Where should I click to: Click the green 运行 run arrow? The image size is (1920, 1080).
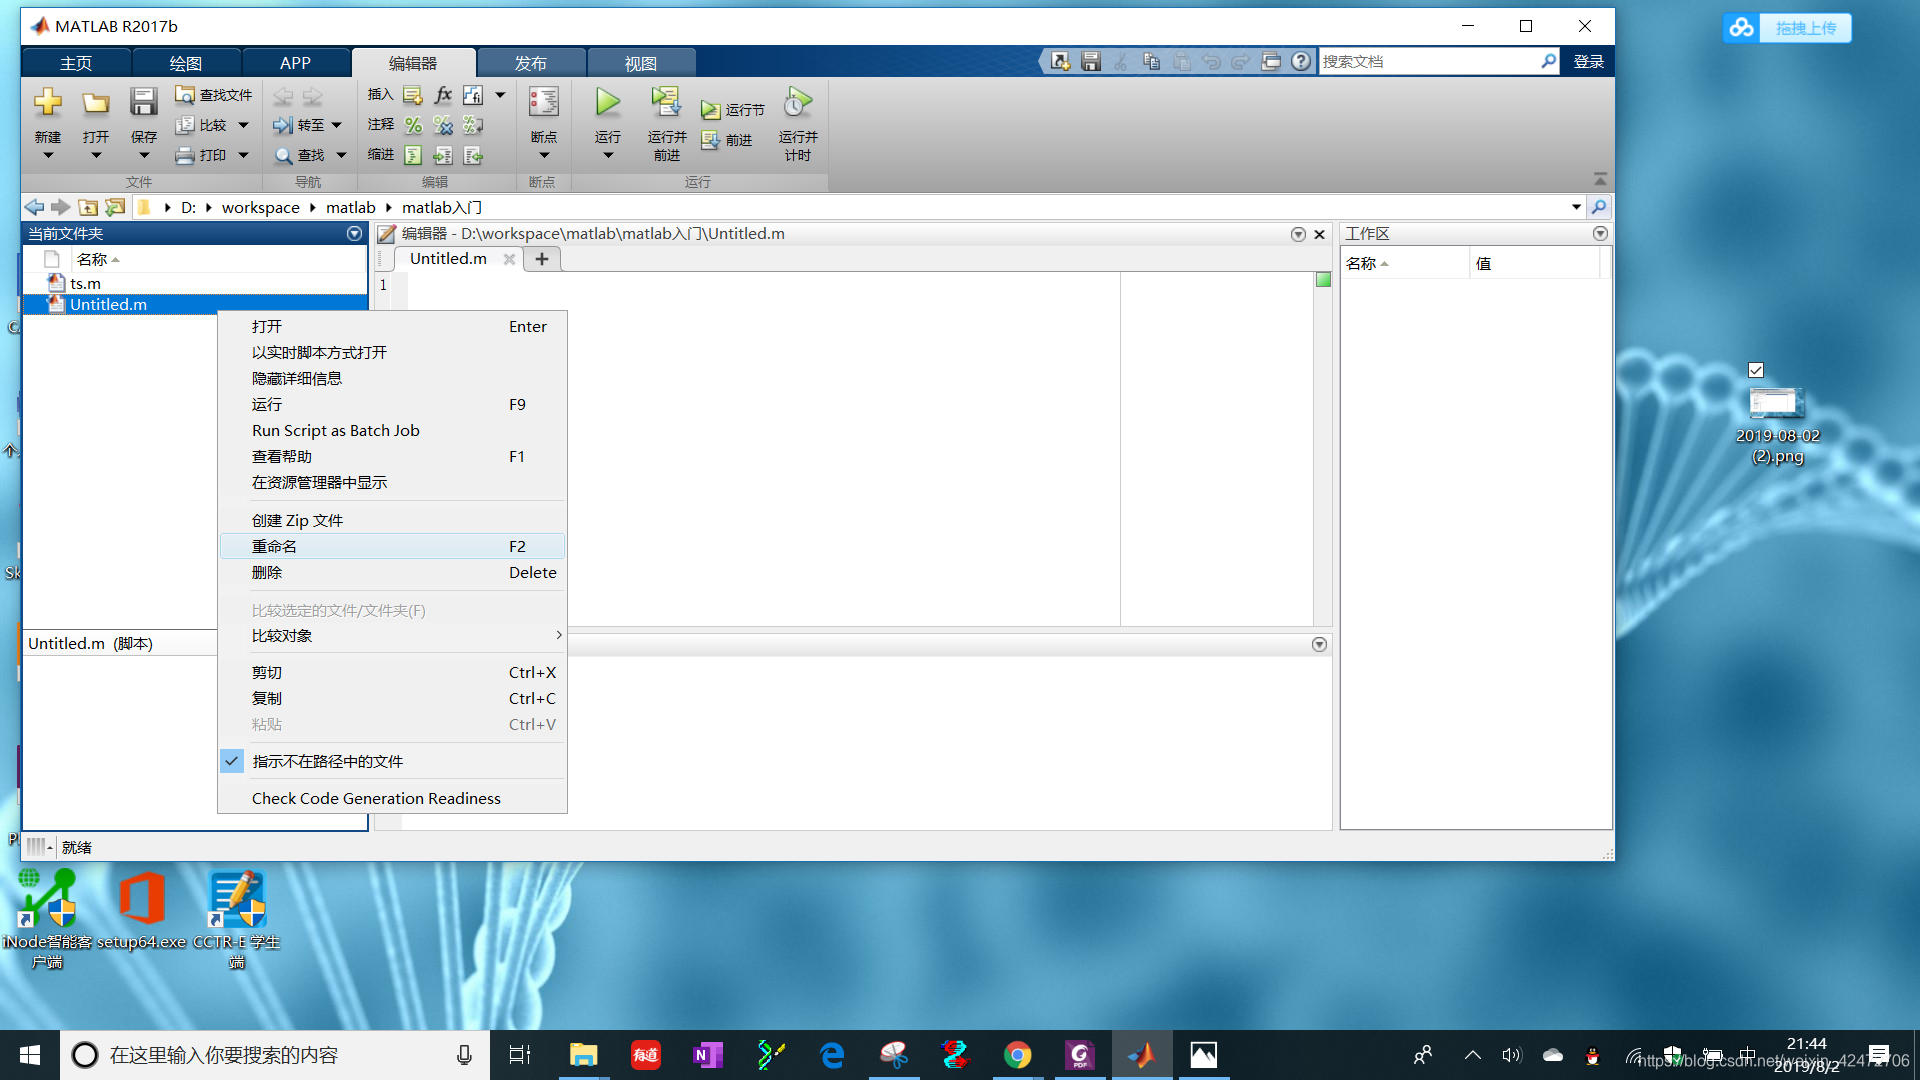[608, 101]
